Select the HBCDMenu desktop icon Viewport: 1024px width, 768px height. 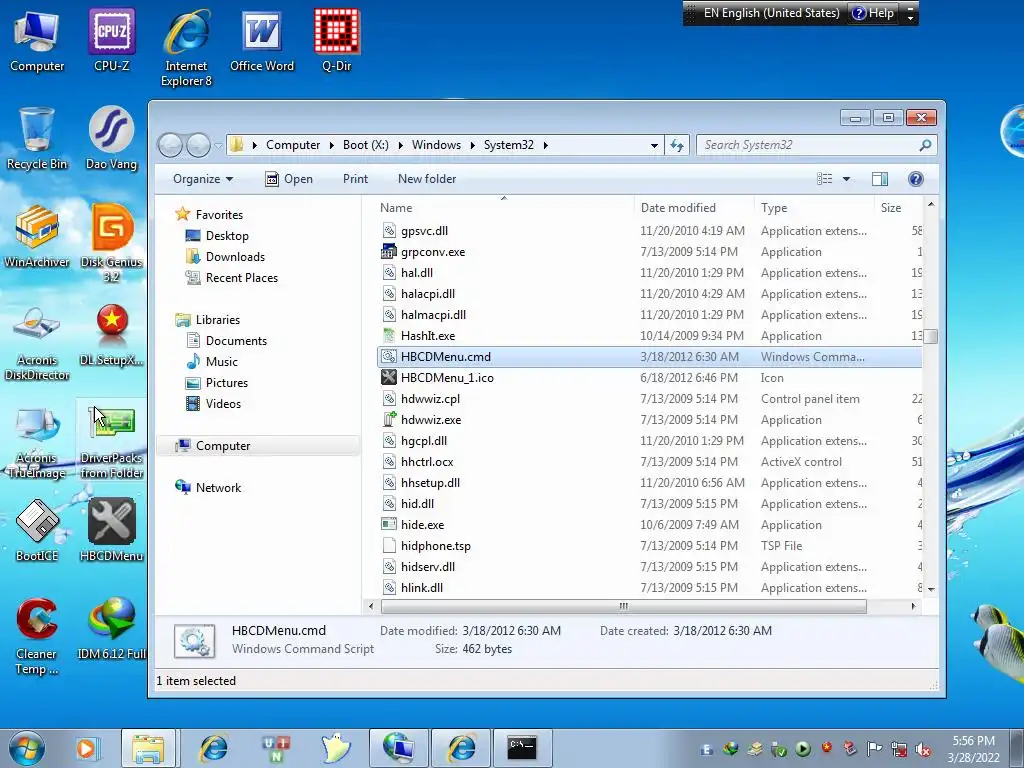112,530
